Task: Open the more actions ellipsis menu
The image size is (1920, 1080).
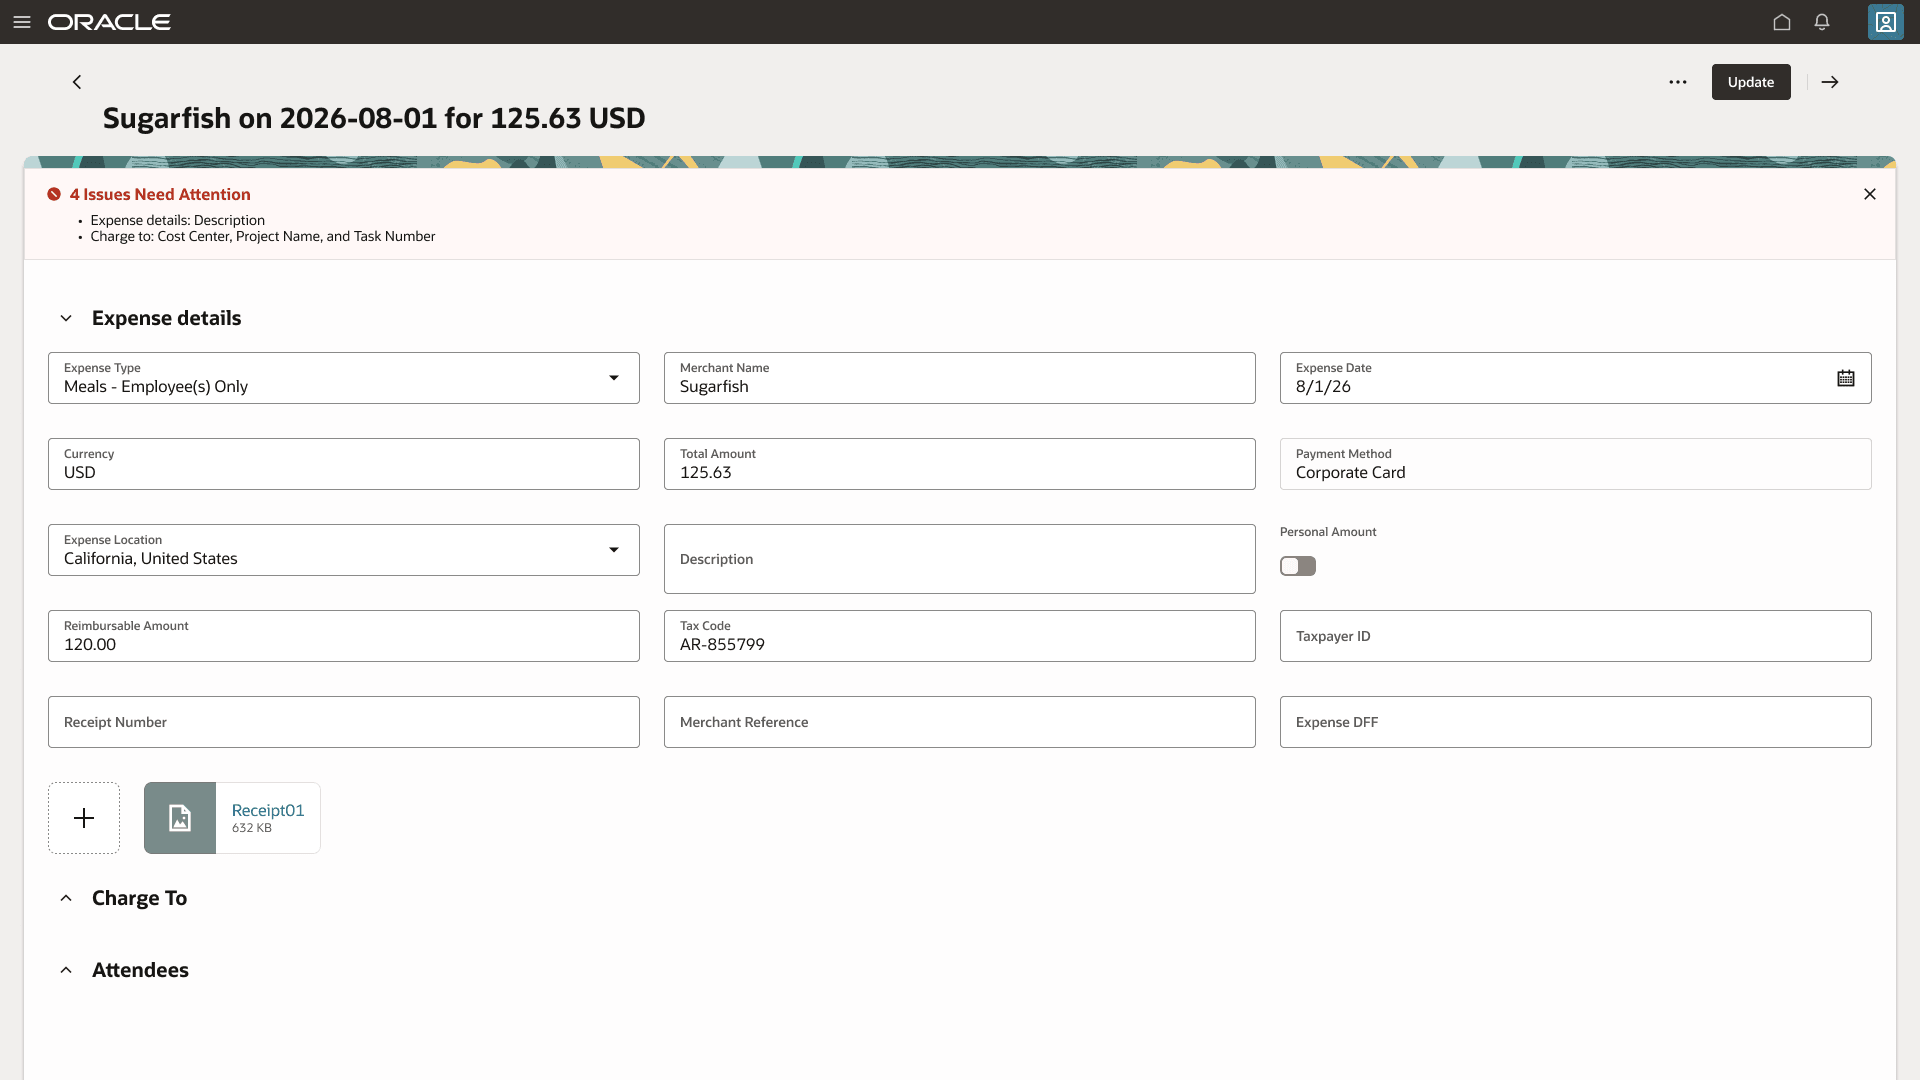Action: pos(1678,82)
